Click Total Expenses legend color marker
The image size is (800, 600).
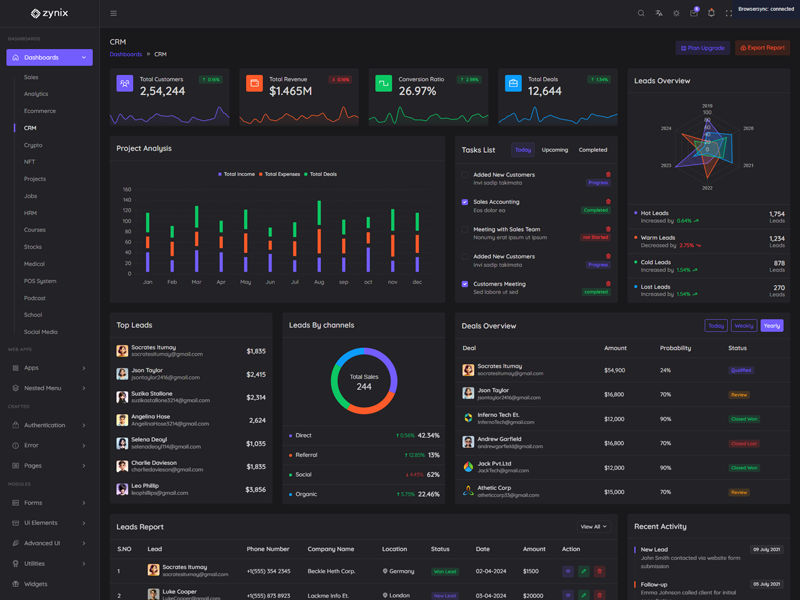pyautogui.click(x=262, y=174)
